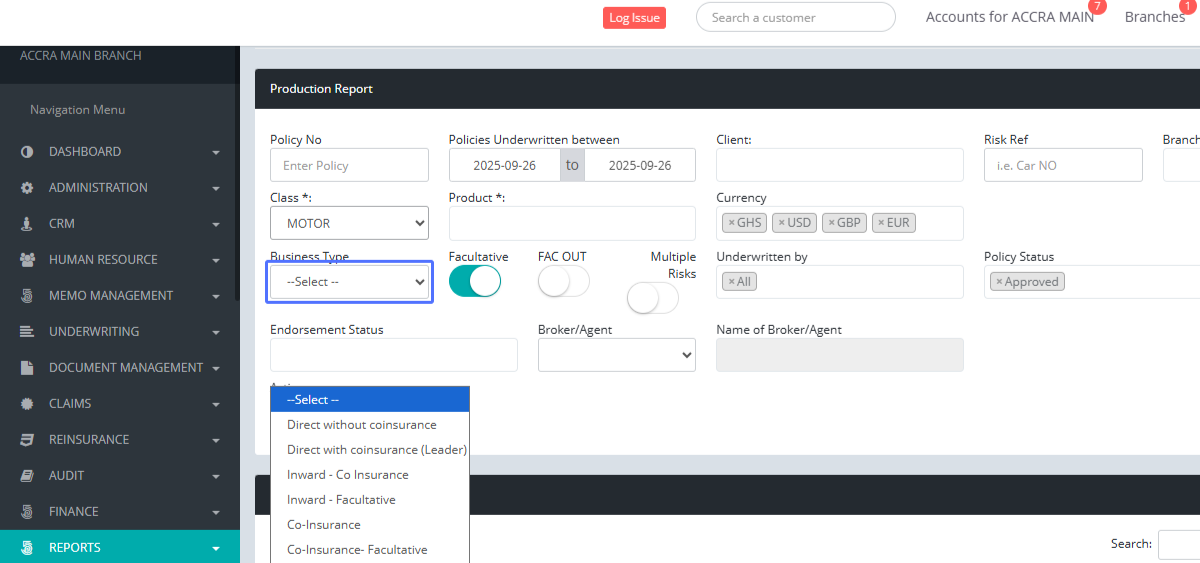Click the Underwriting list icon
Viewport: 1200px width, 563px height.
point(27,332)
